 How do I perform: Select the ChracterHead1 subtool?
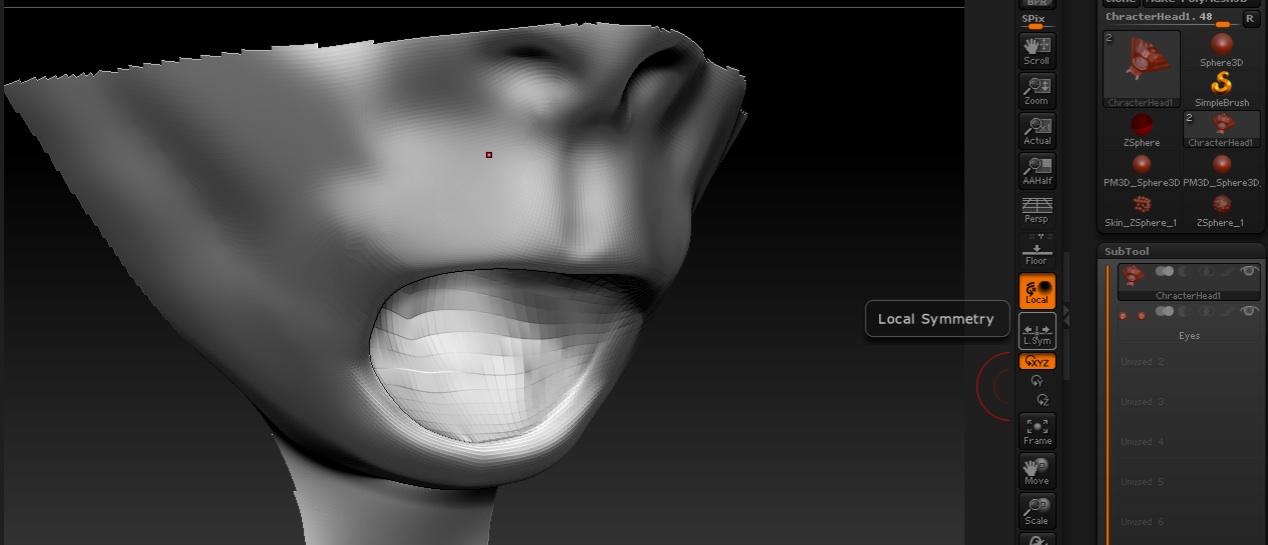tap(1189, 282)
